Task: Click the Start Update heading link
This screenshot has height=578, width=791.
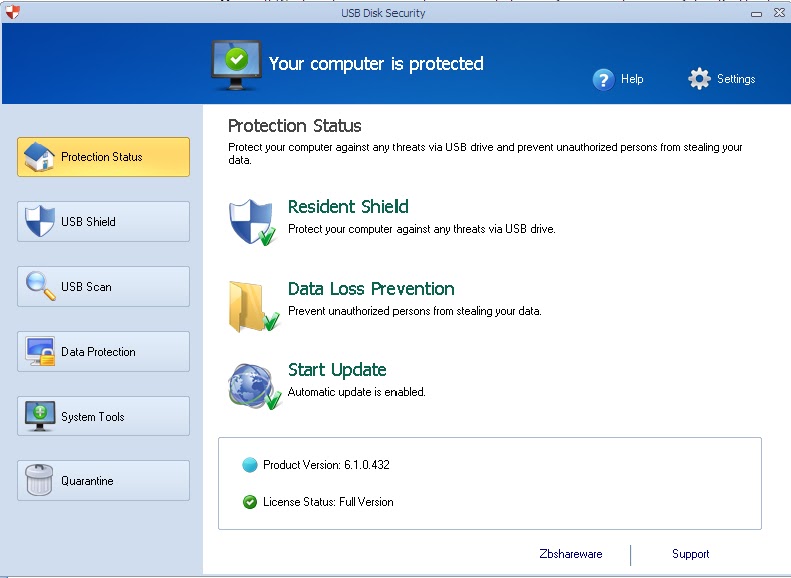Action: [x=337, y=370]
